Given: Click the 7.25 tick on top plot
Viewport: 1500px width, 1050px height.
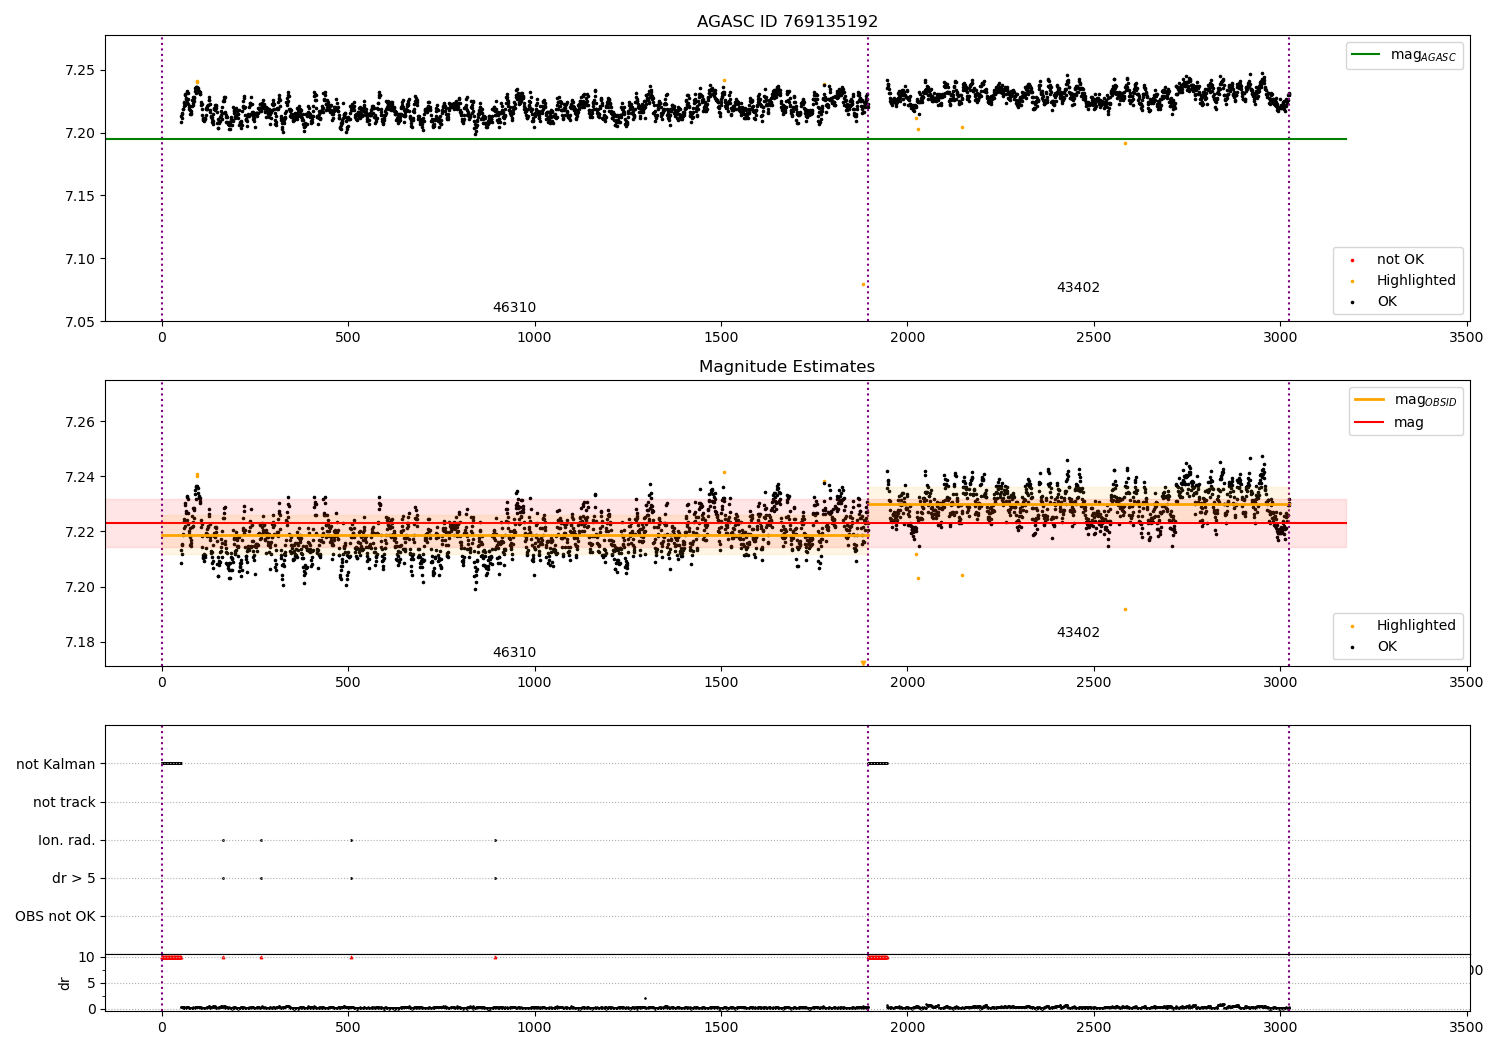Looking at the screenshot, I should pos(81,70).
